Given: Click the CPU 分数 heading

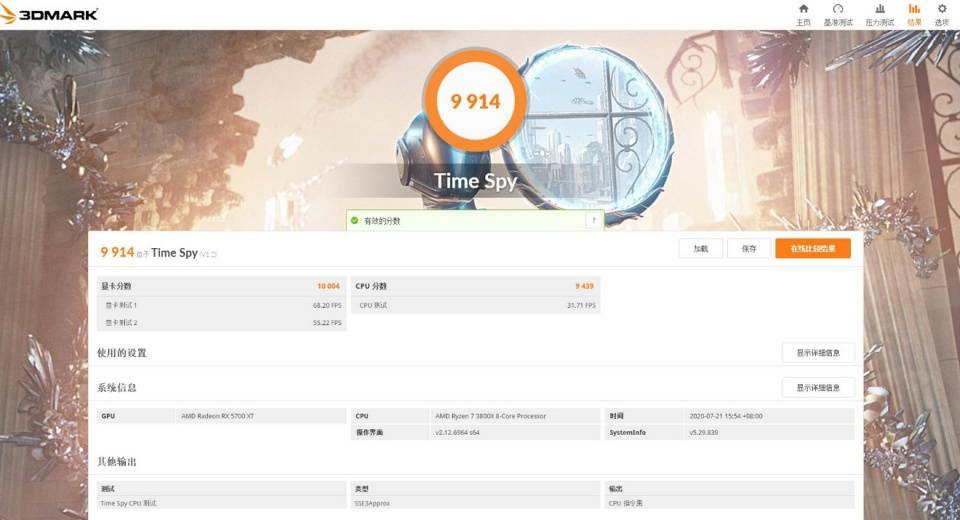Looking at the screenshot, I should pos(371,286).
